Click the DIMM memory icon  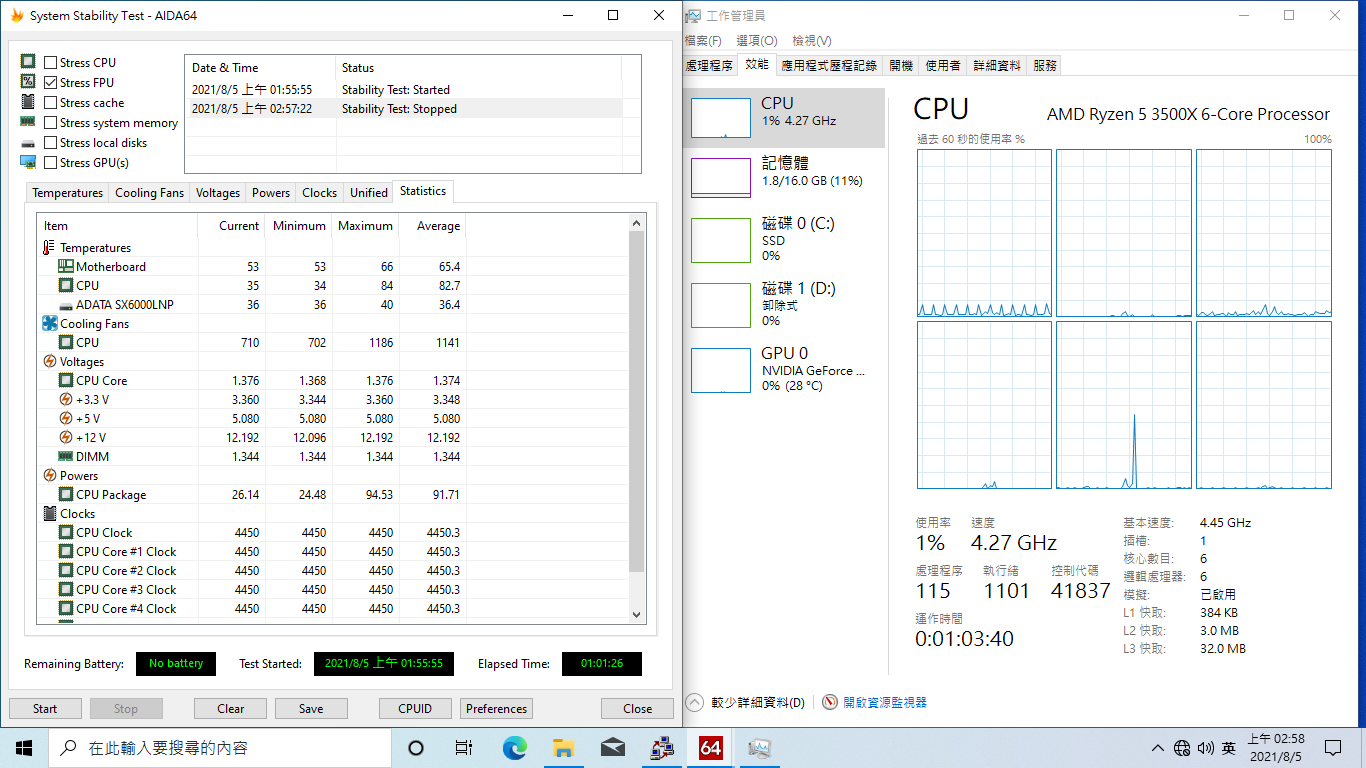click(66, 456)
